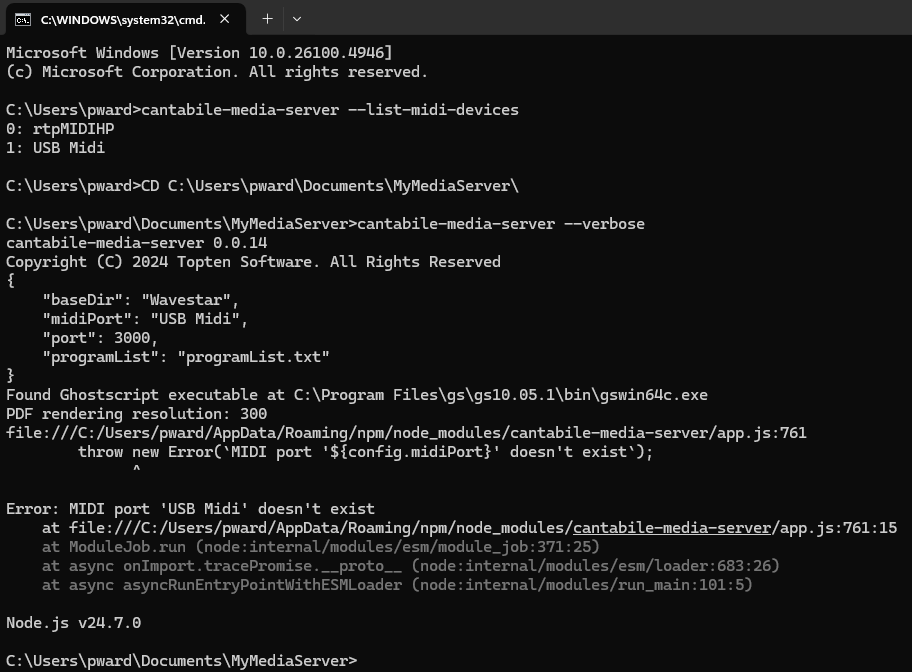Click the "1: USB Midi" device line
The height and width of the screenshot is (672, 912).
[x=56, y=148]
